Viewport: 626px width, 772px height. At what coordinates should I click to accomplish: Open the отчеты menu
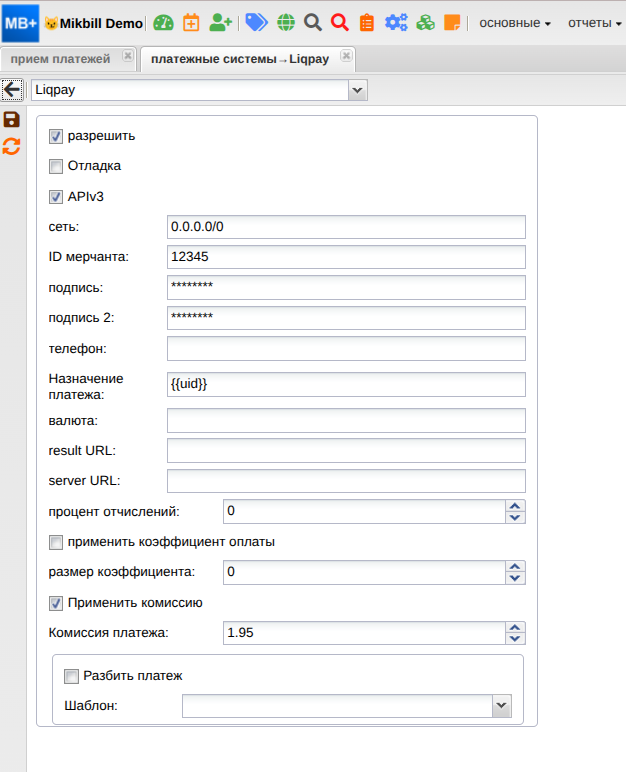pyautogui.click(x=595, y=23)
